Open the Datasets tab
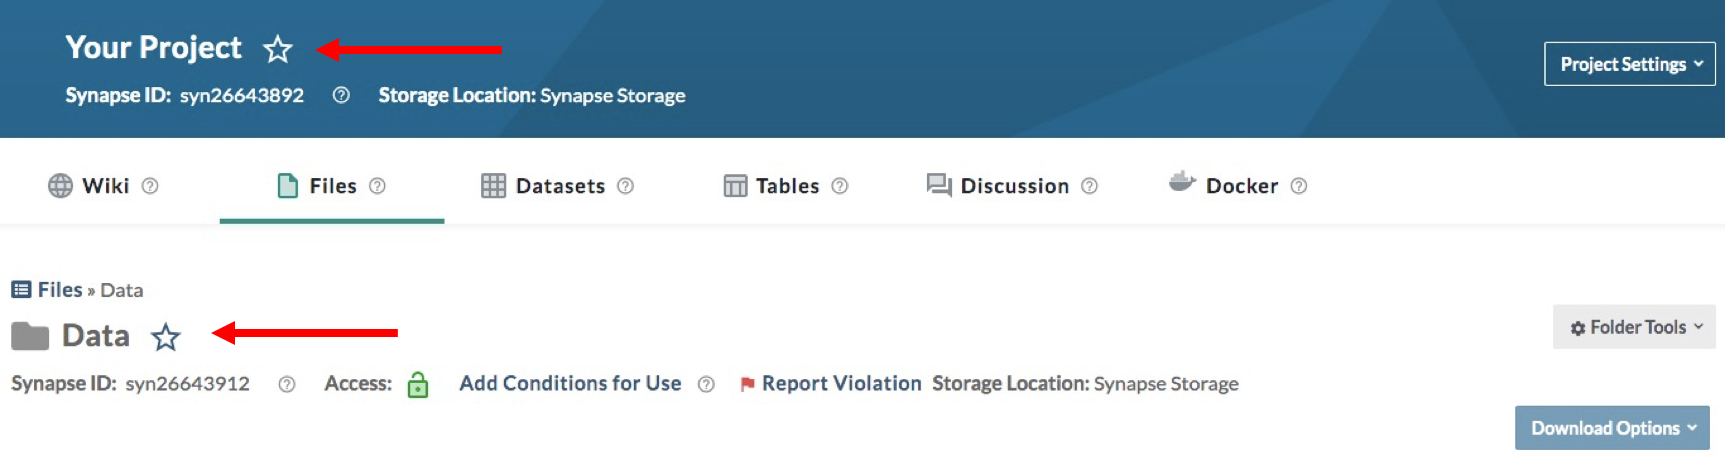 559,186
